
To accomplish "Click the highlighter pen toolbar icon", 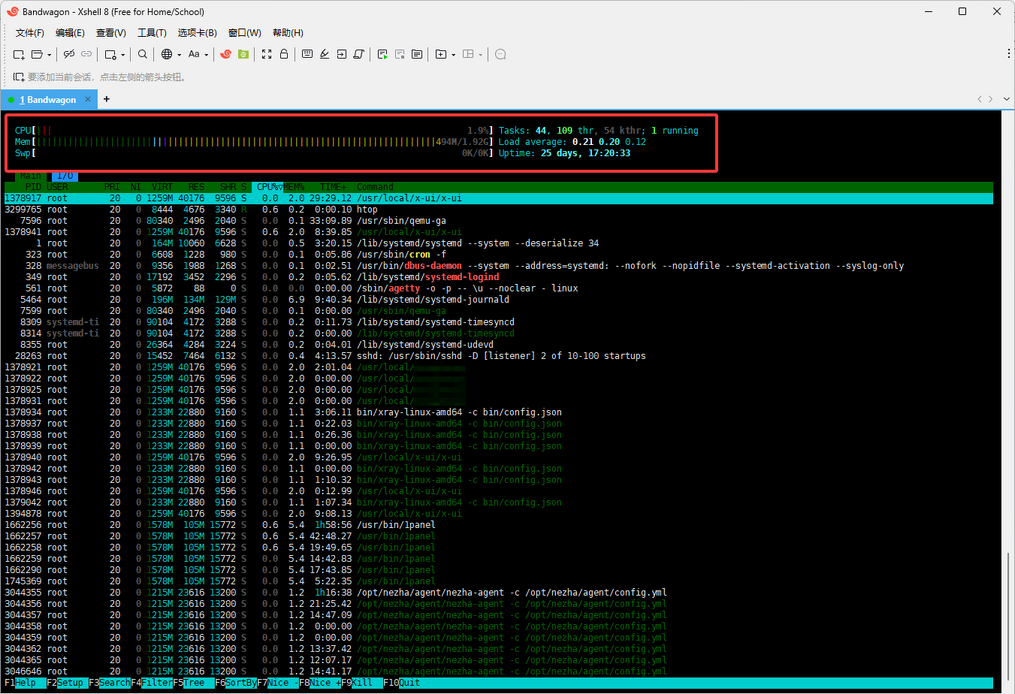I will tap(325, 54).
